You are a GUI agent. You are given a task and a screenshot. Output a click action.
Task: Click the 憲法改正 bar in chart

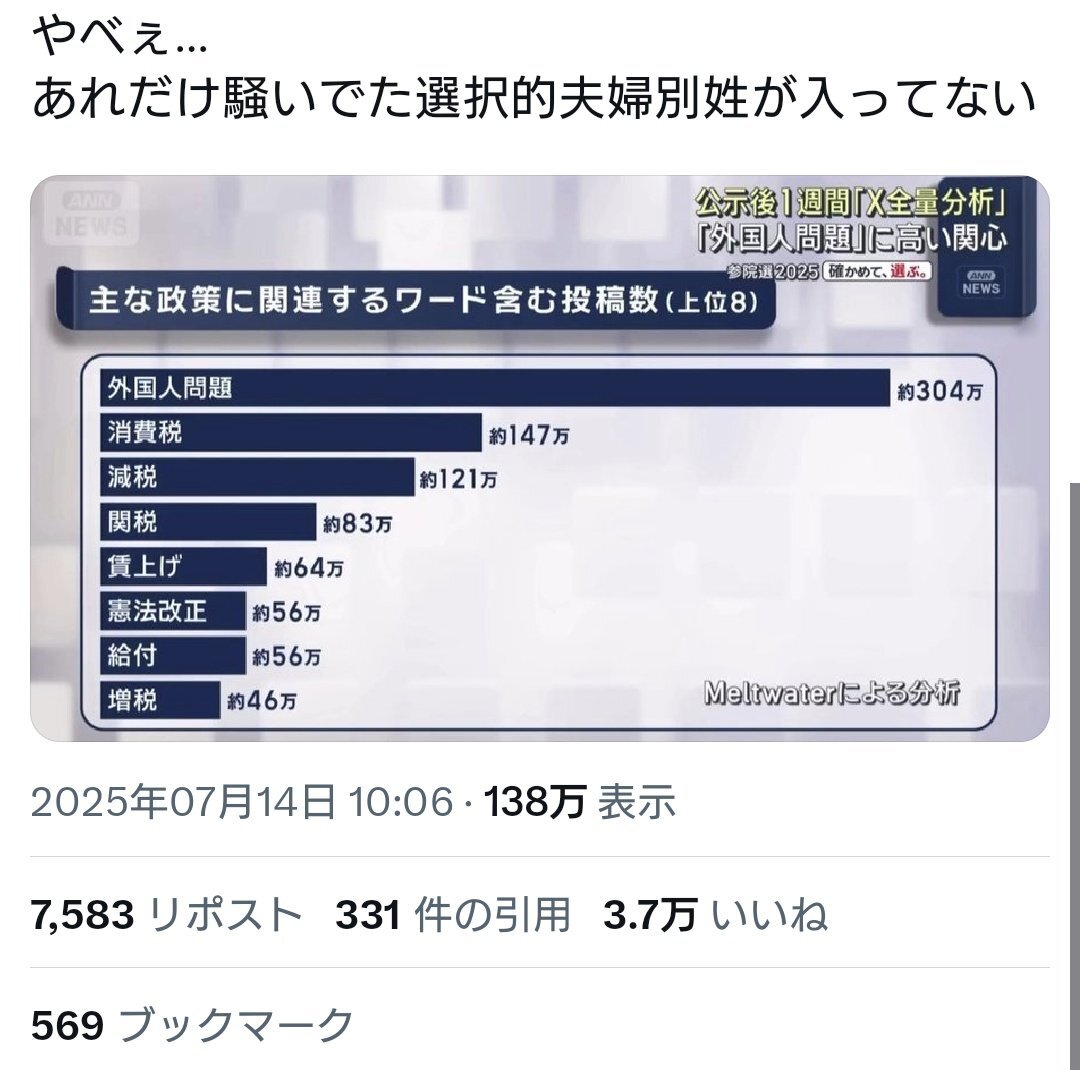pyautogui.click(x=173, y=610)
